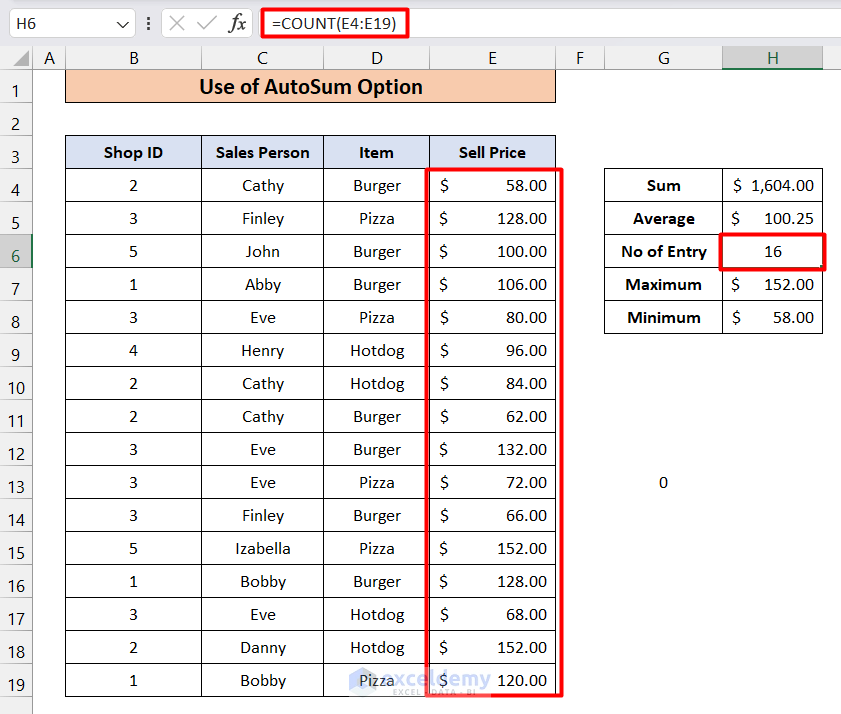Click the 'Sell Price' header cell
Viewport: 841px width, 714px height.
492,152
